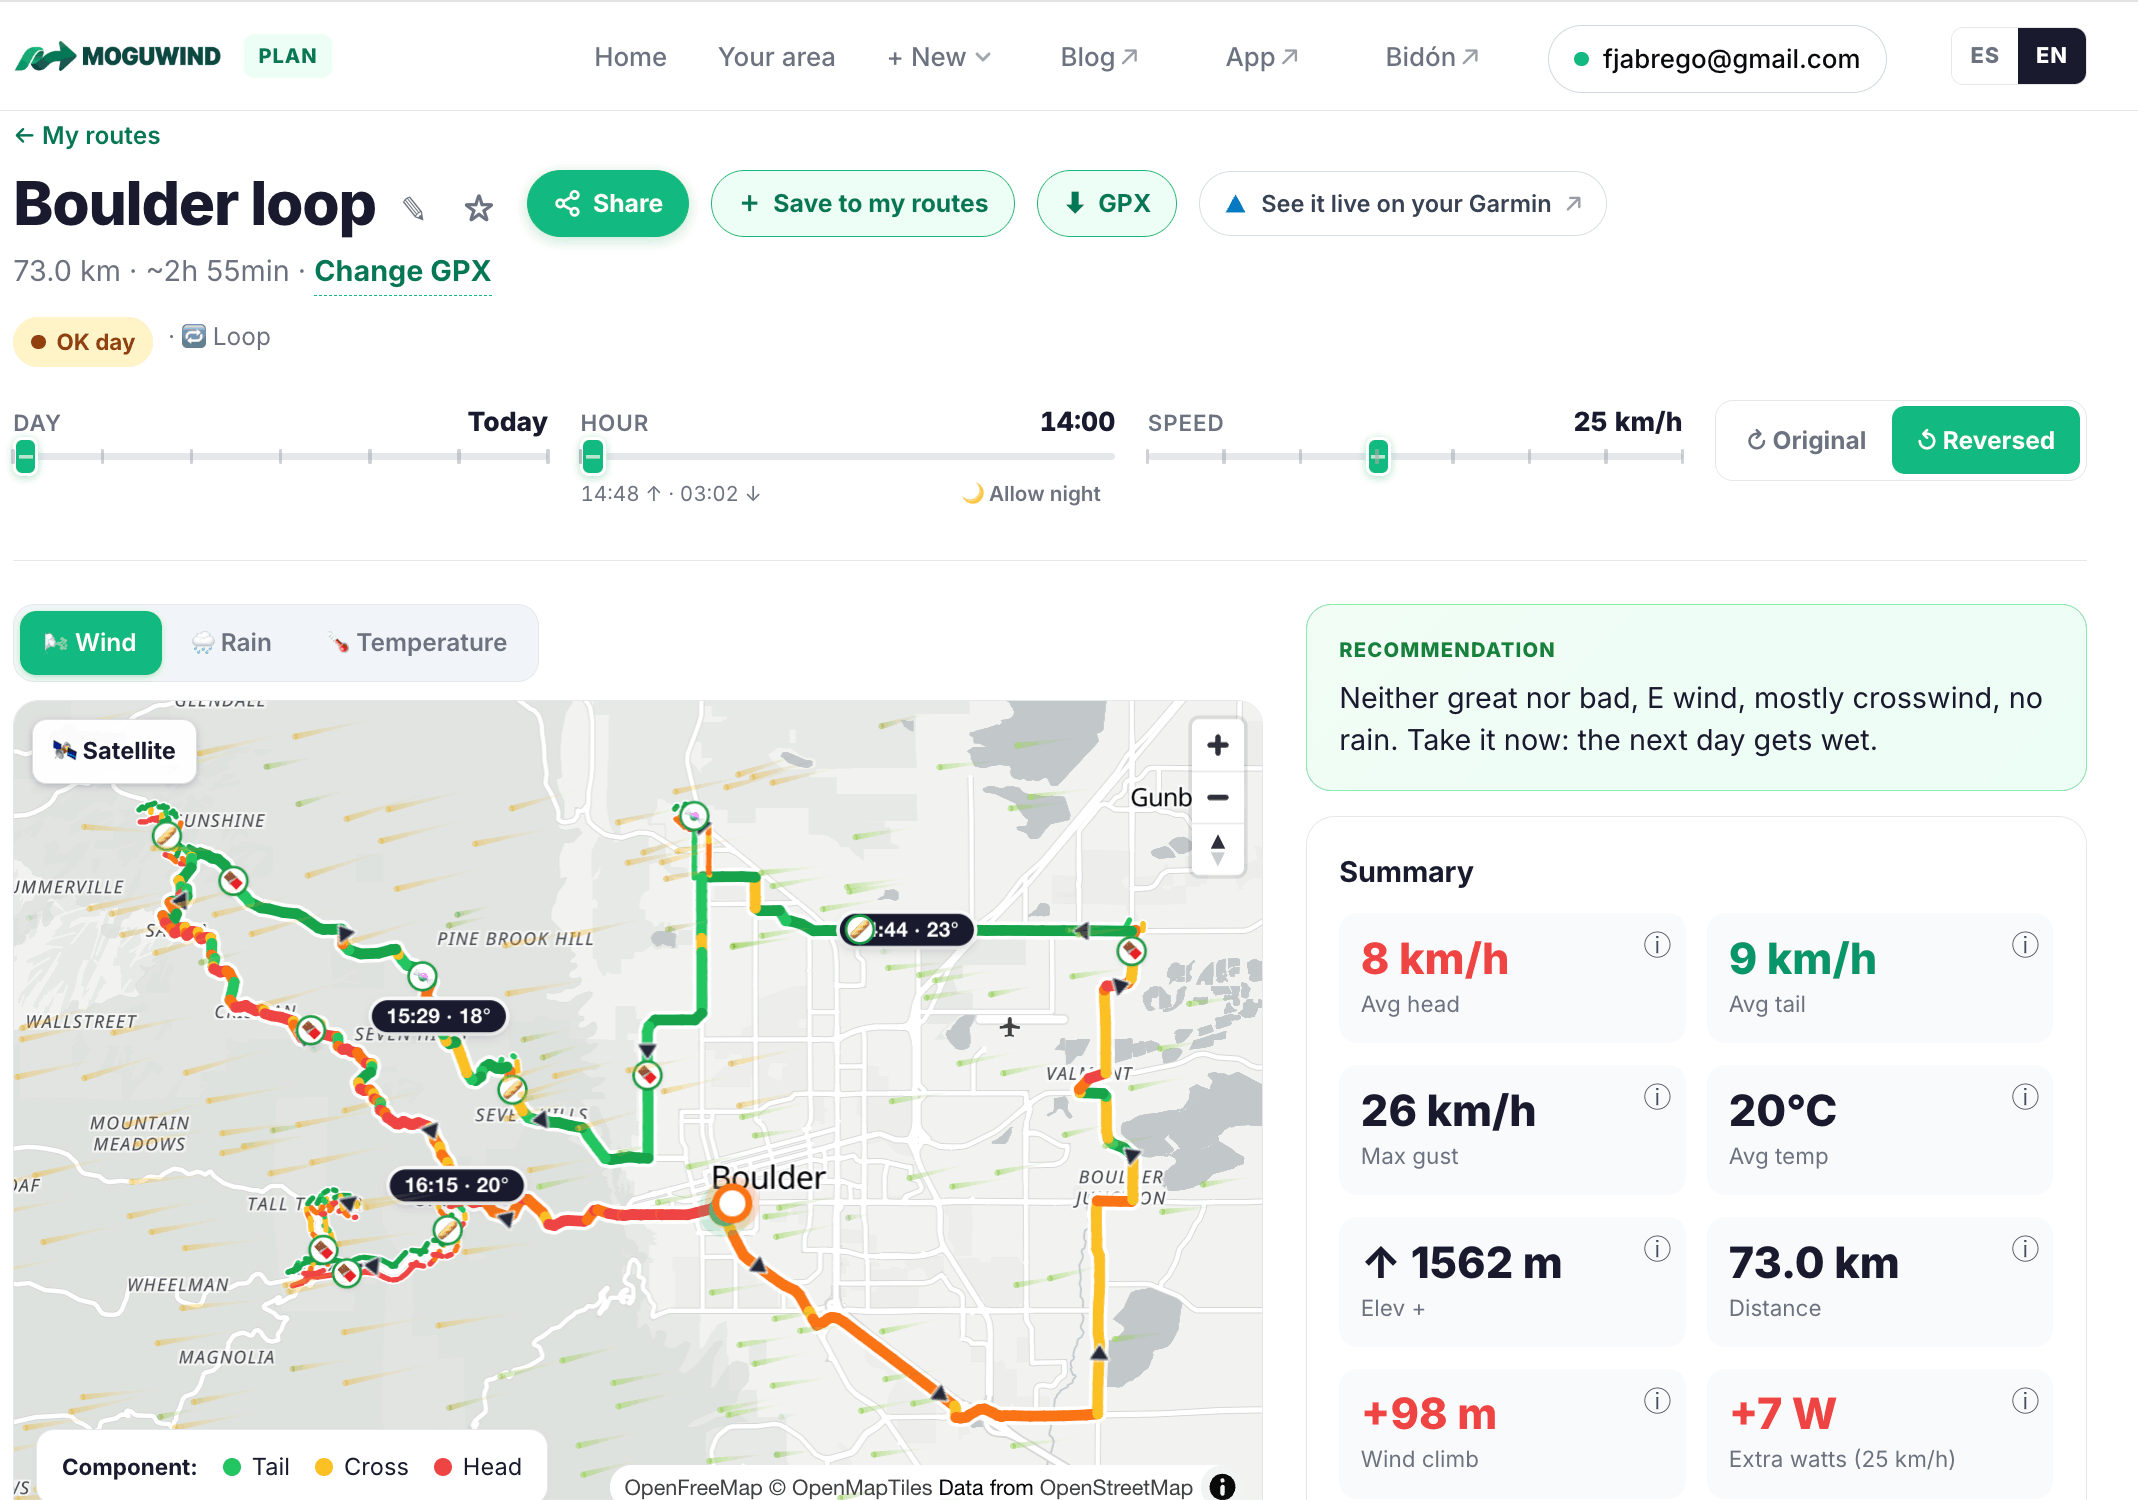The image size is (2138, 1500).
Task: Switch to the Rain map layer
Action: pos(232,642)
